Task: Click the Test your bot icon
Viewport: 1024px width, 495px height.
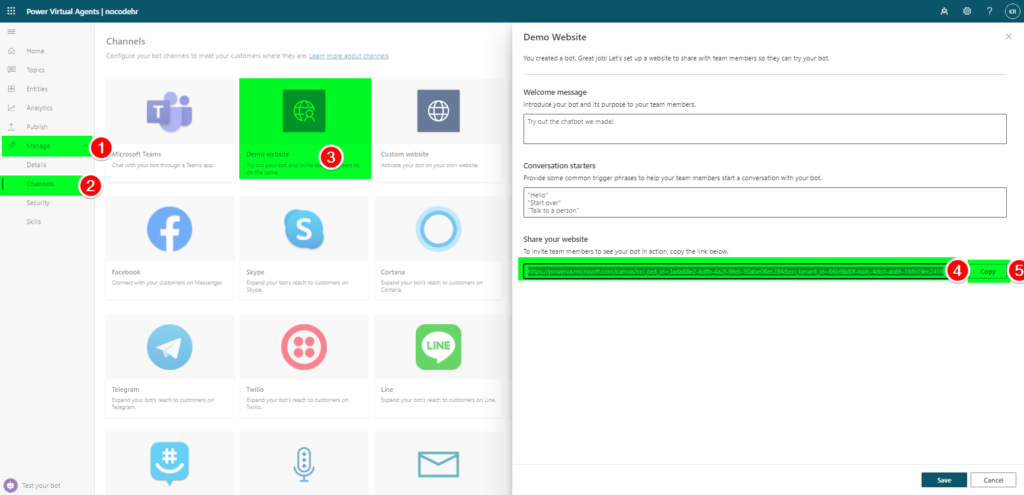Action: pos(10,485)
